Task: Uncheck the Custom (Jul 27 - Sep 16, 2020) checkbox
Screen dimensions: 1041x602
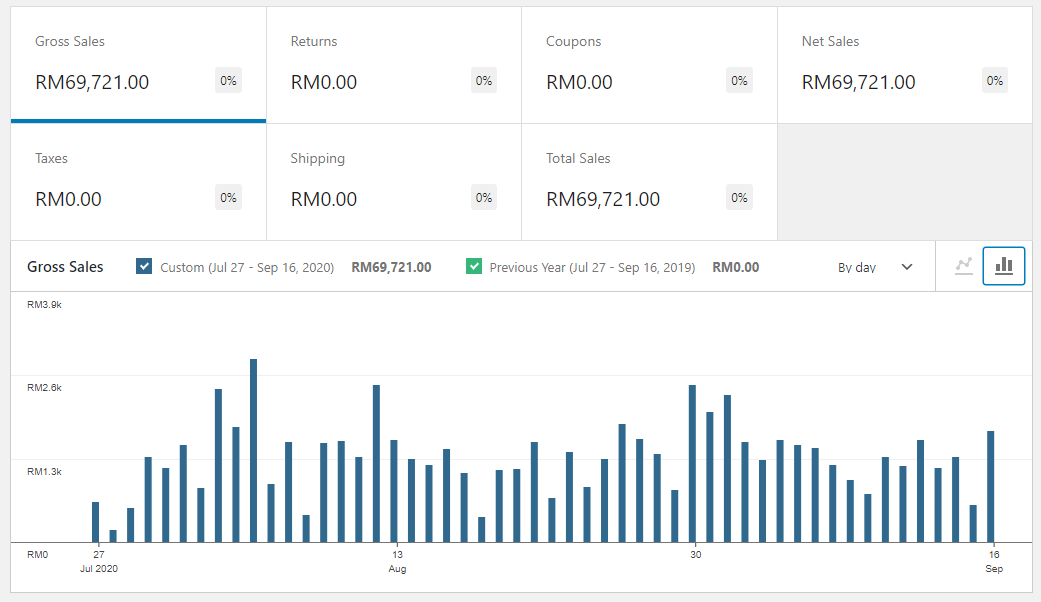Action: point(143,266)
